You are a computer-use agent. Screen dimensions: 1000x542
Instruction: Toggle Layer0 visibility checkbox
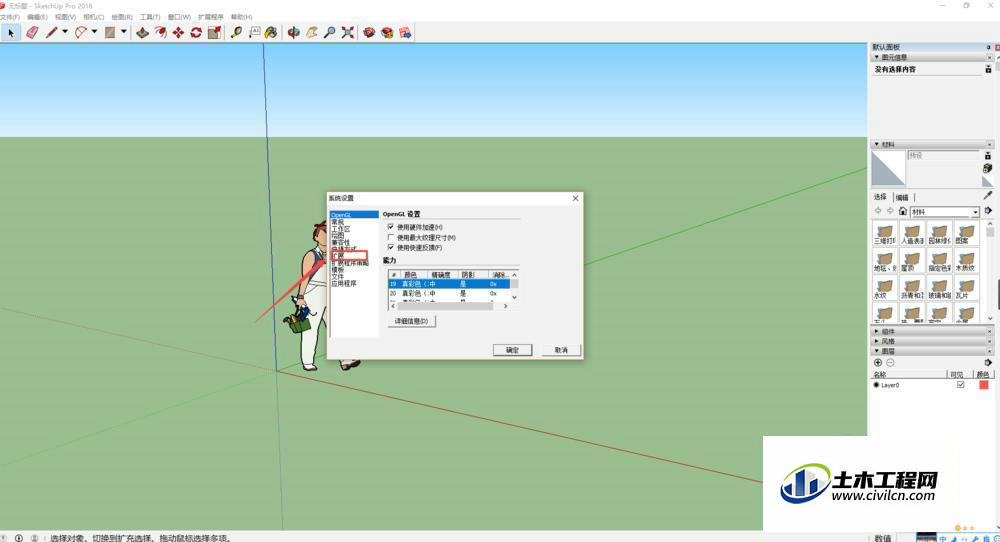point(960,385)
